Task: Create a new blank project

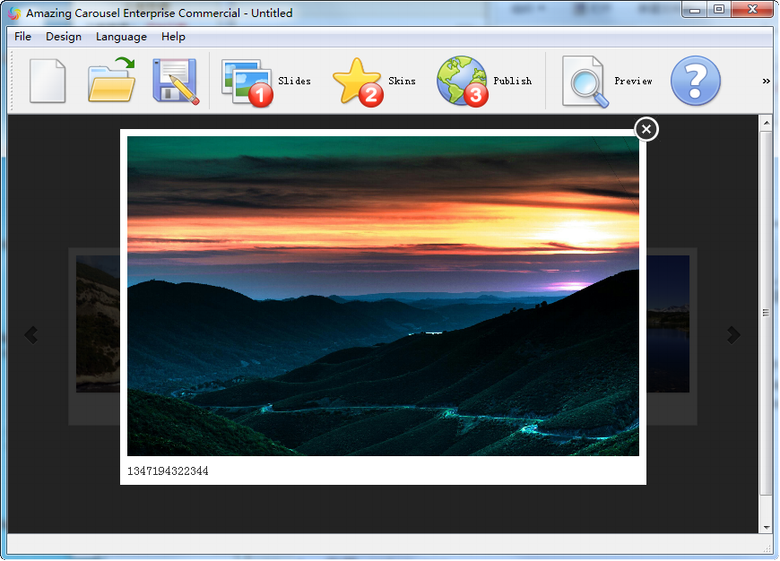Action: tap(47, 81)
